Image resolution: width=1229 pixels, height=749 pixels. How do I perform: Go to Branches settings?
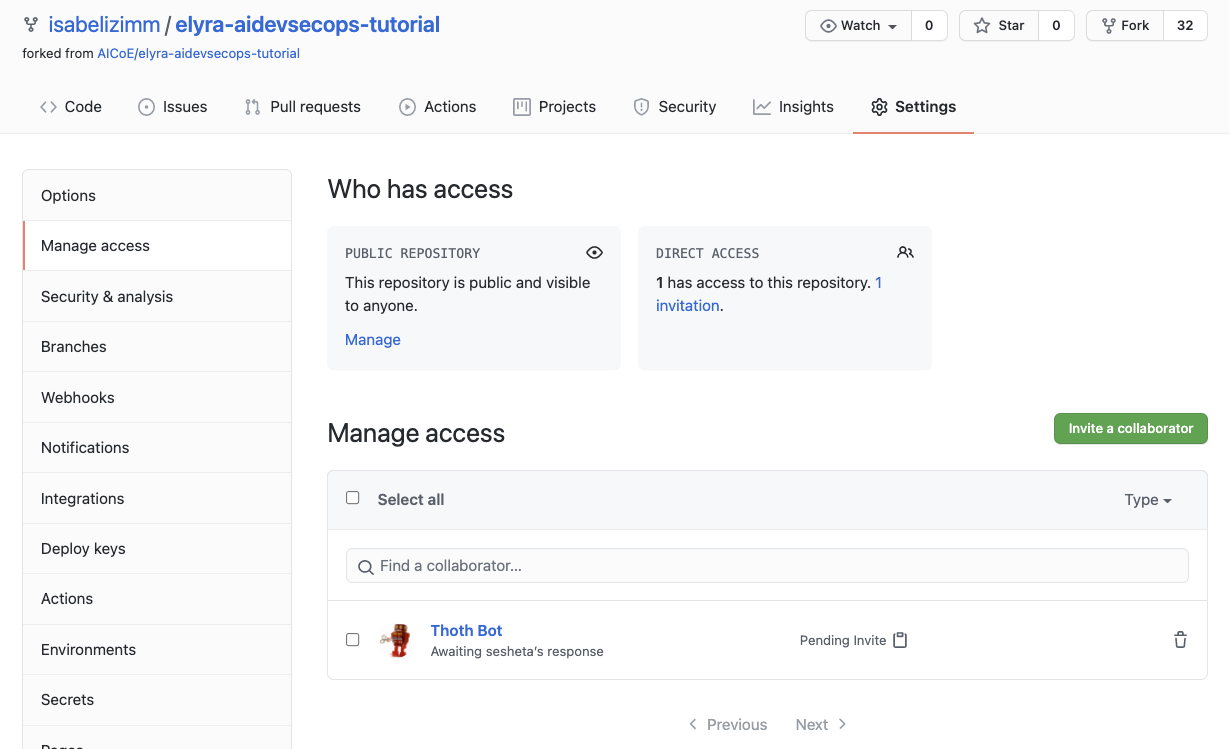point(157,347)
